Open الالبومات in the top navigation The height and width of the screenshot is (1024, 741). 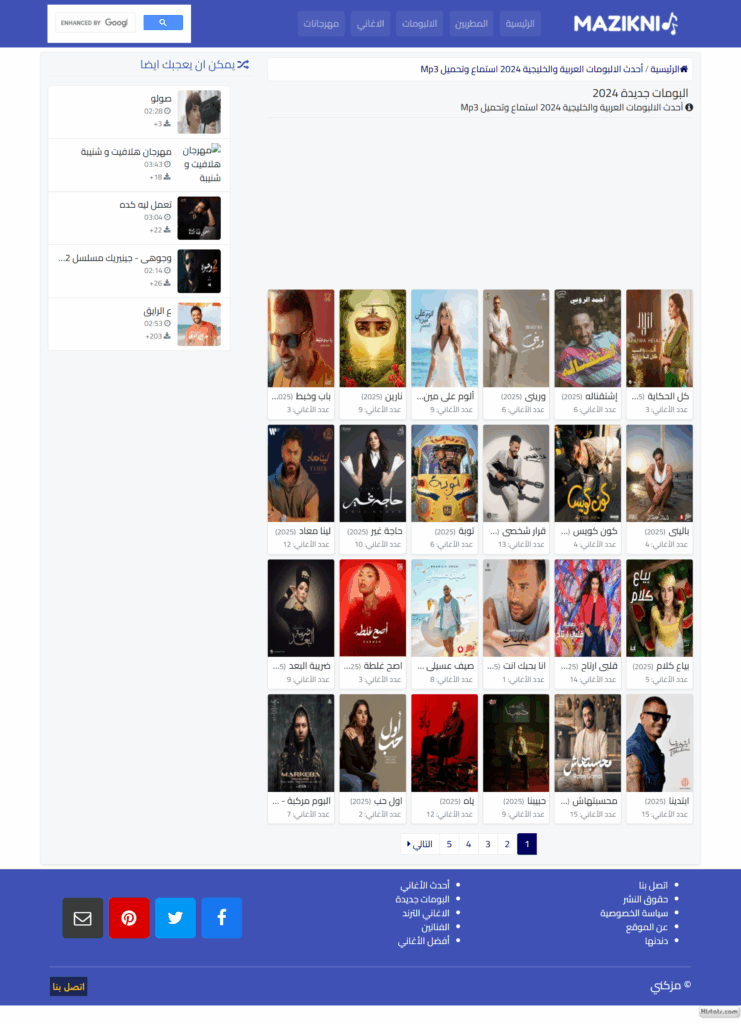pyautogui.click(x=419, y=24)
